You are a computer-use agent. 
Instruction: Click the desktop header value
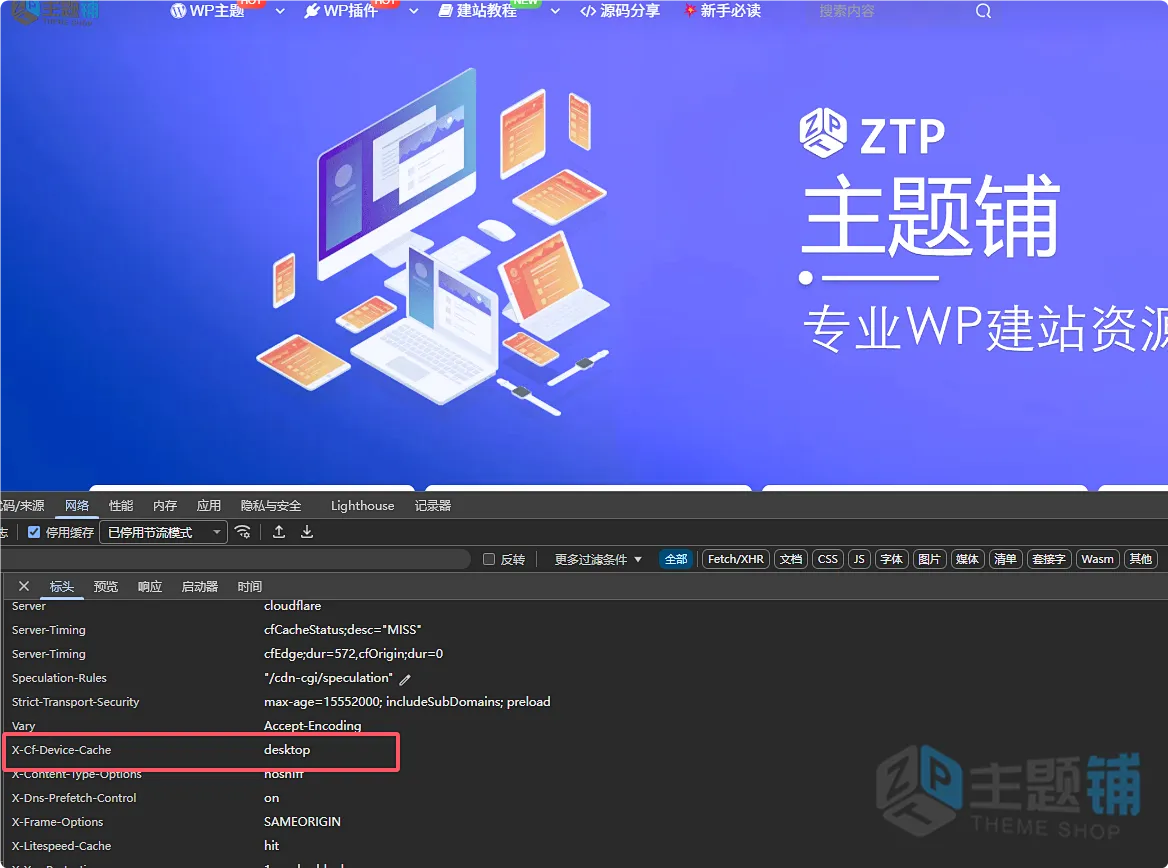click(x=287, y=750)
